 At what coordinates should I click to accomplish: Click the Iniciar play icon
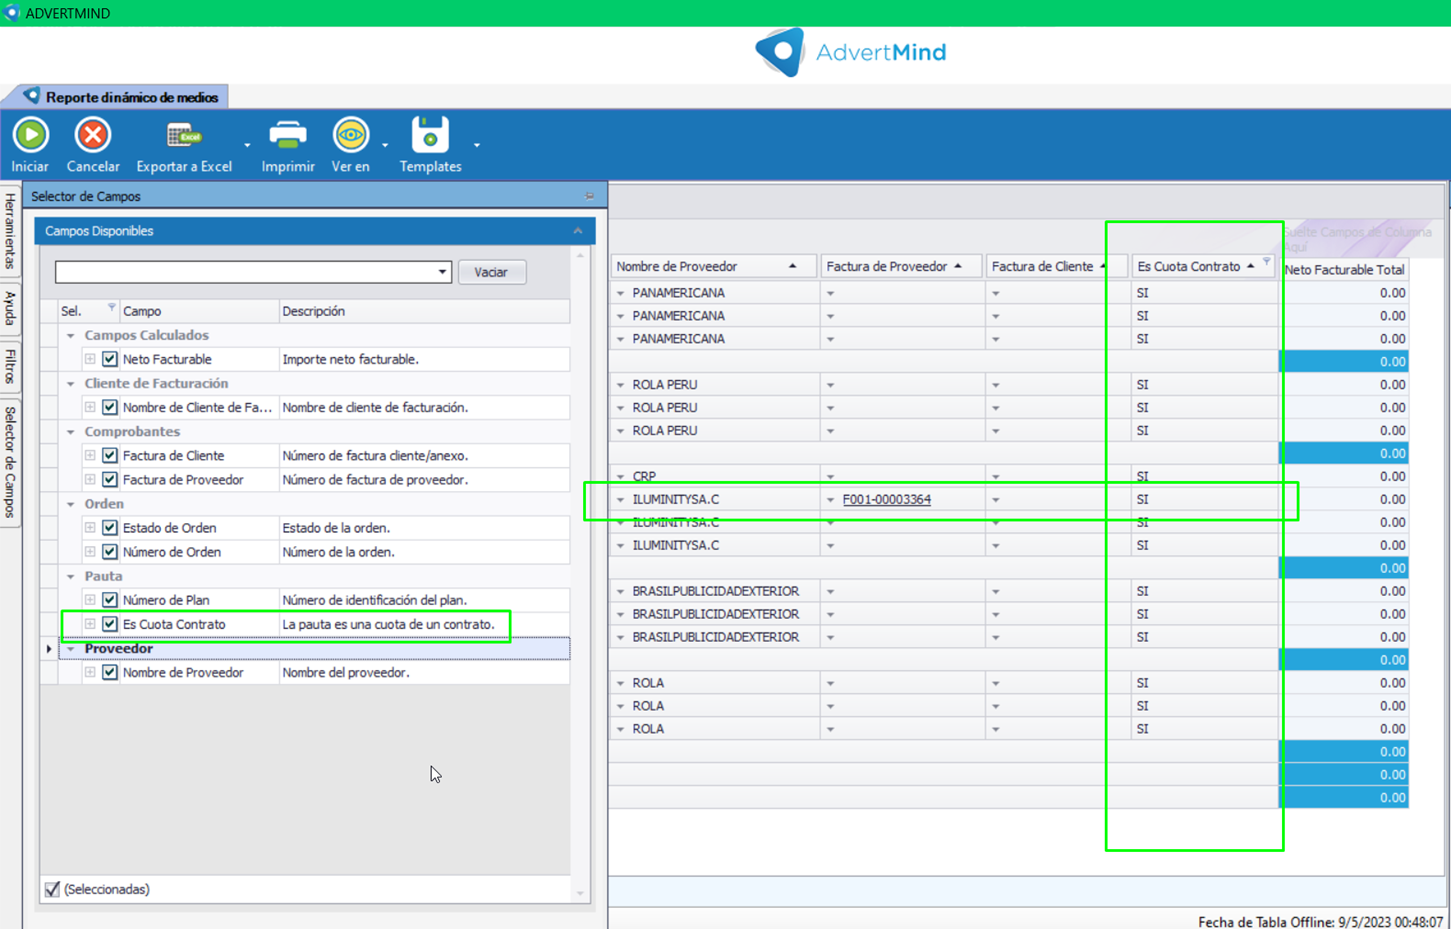[31, 135]
